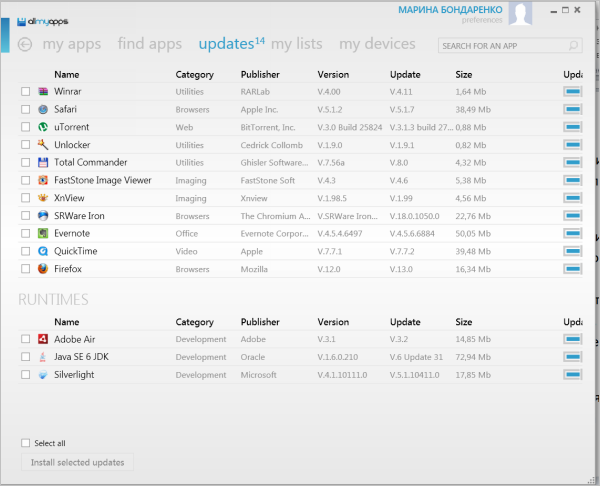Click the Unlocker wand icon
The height and width of the screenshot is (486, 600).
coord(43,145)
